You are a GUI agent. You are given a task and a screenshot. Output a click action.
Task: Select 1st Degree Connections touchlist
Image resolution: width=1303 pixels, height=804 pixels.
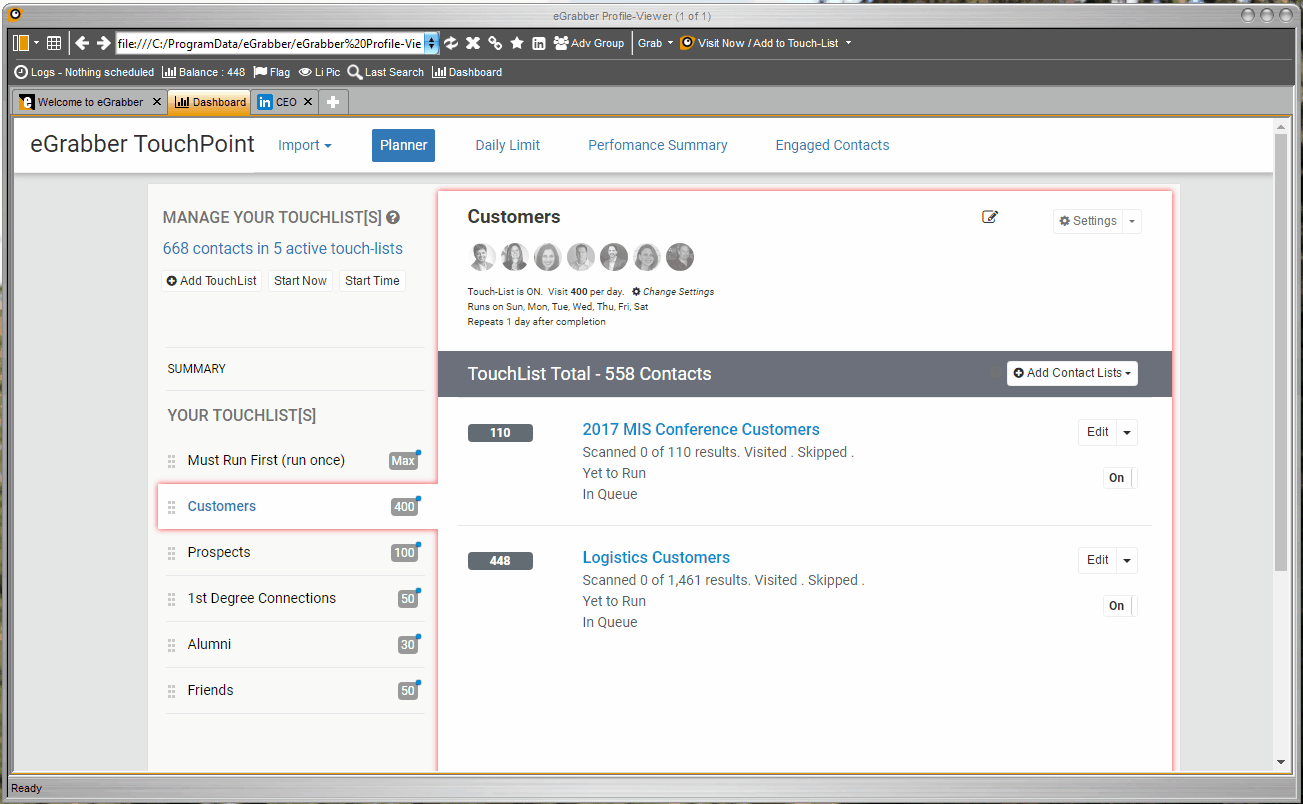[262, 598]
